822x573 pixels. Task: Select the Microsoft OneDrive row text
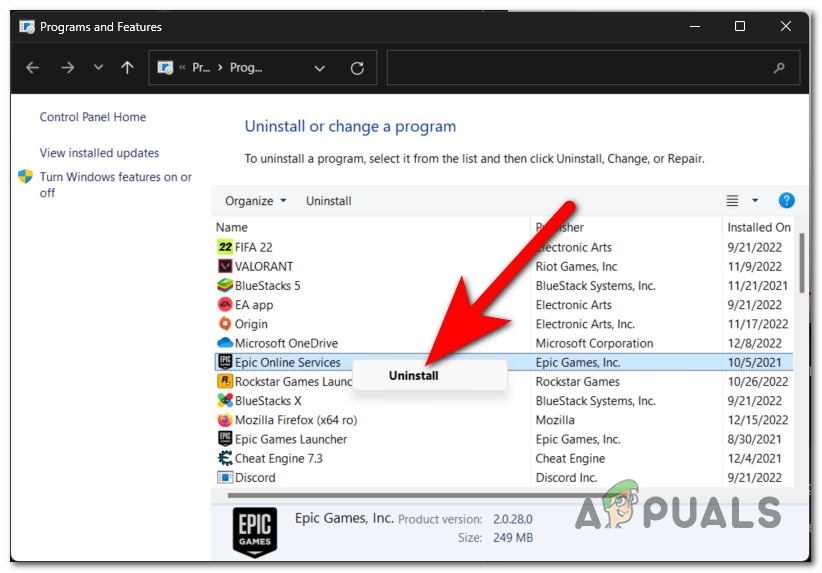(286, 343)
